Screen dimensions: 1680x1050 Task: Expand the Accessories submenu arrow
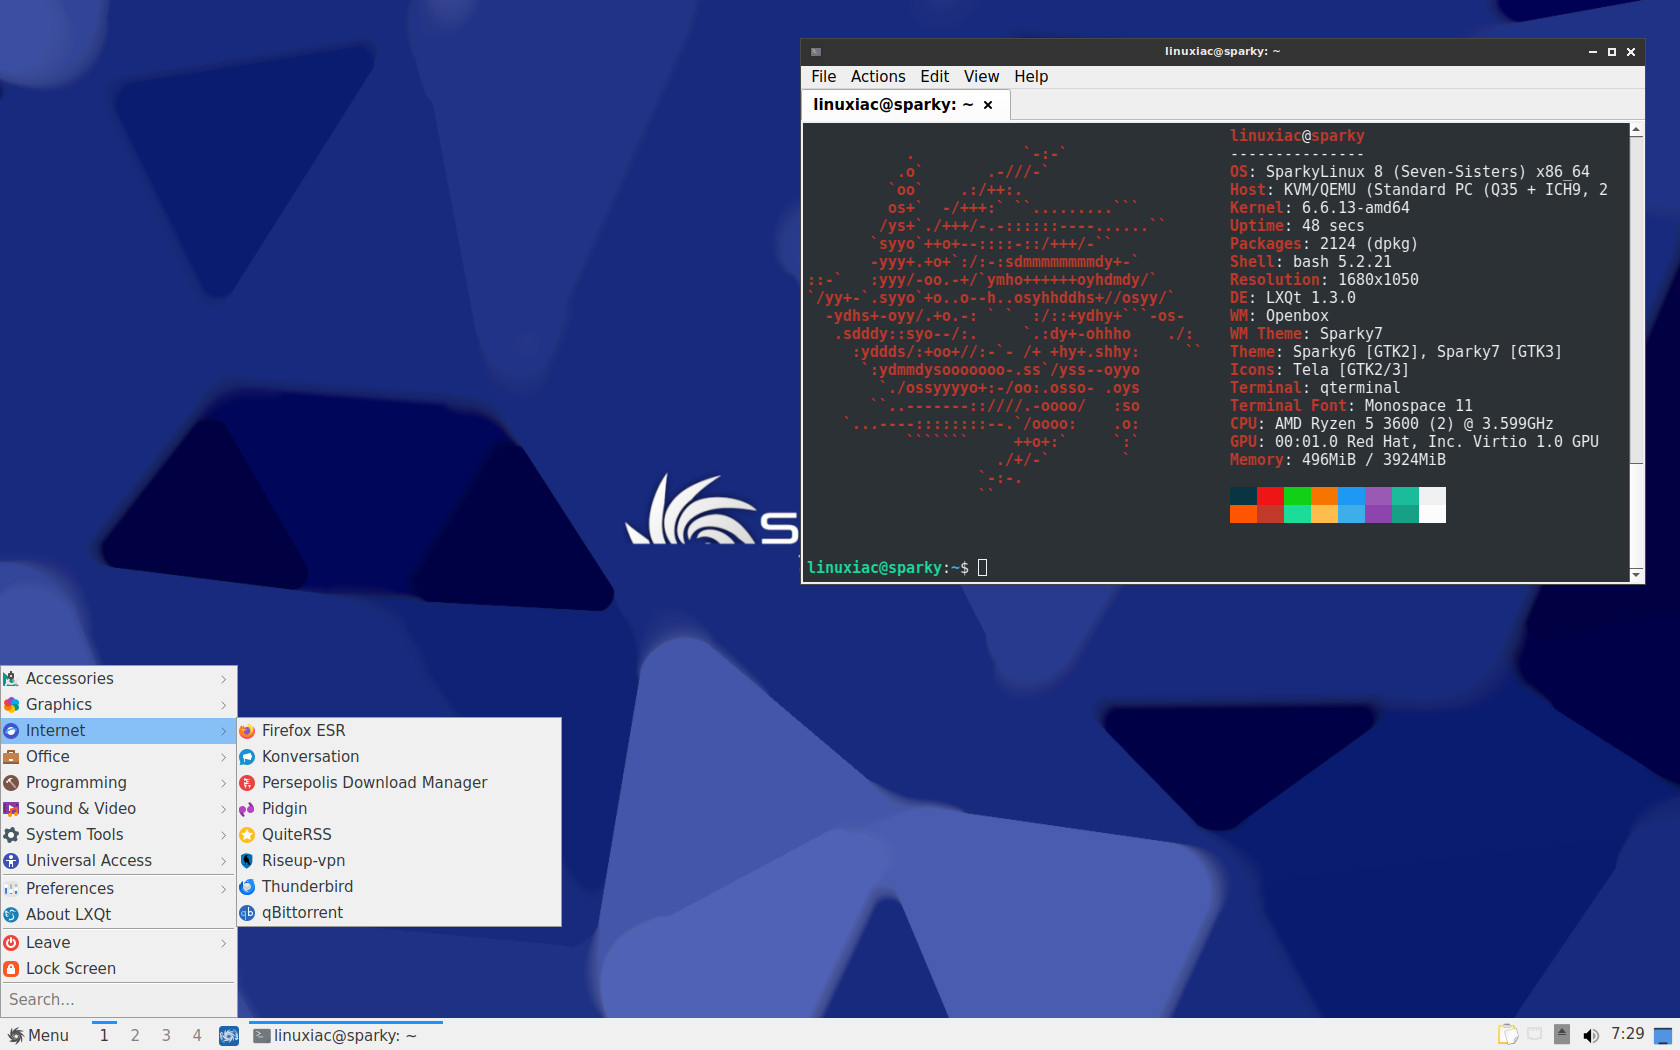tap(224, 679)
